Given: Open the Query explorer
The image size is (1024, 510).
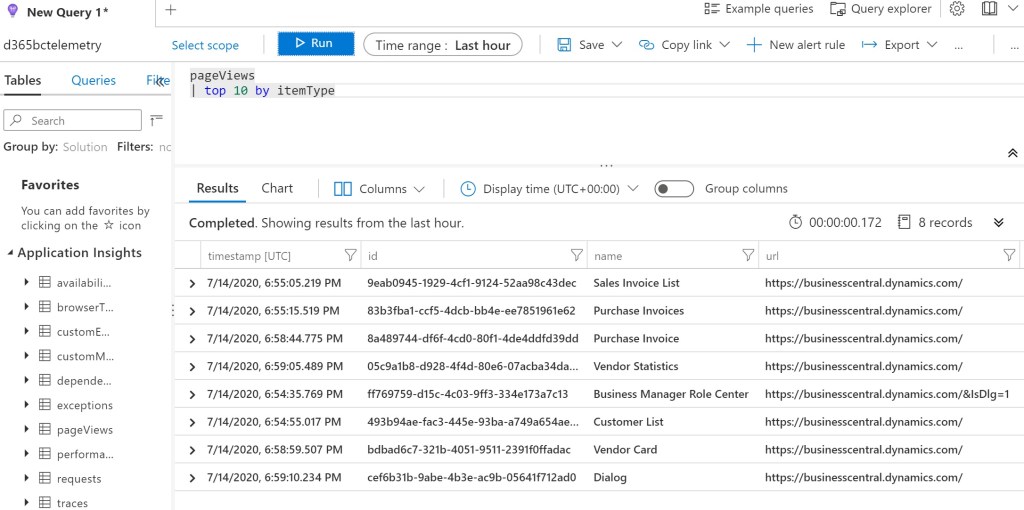Looking at the screenshot, I should point(880,9).
